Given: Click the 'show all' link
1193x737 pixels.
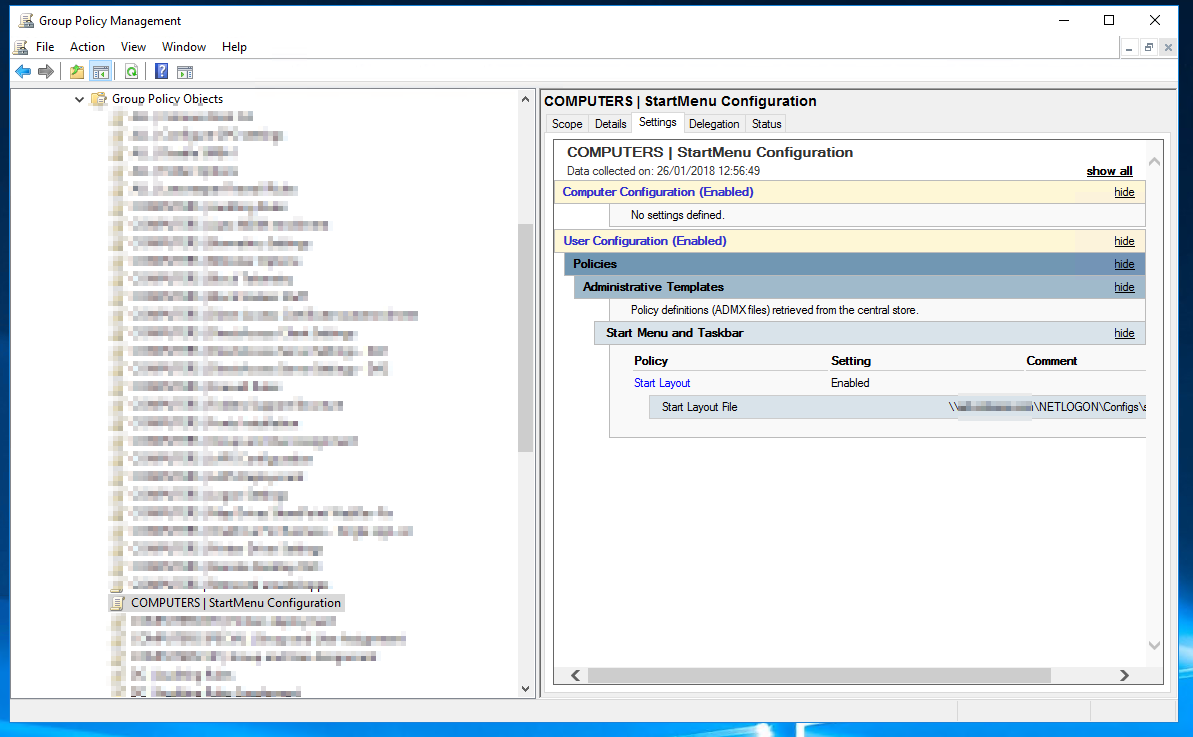Looking at the screenshot, I should [1109, 171].
